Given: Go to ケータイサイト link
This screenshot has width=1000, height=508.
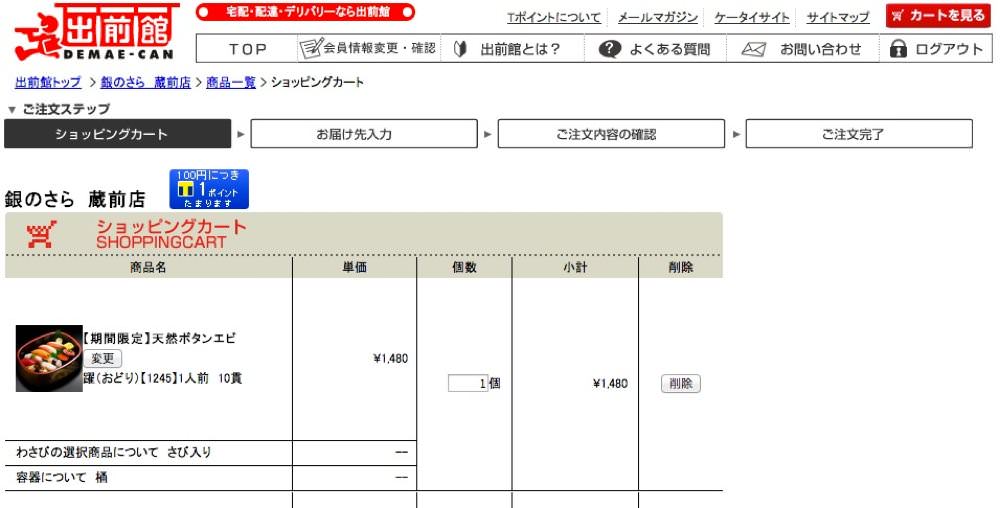Looking at the screenshot, I should [751, 18].
